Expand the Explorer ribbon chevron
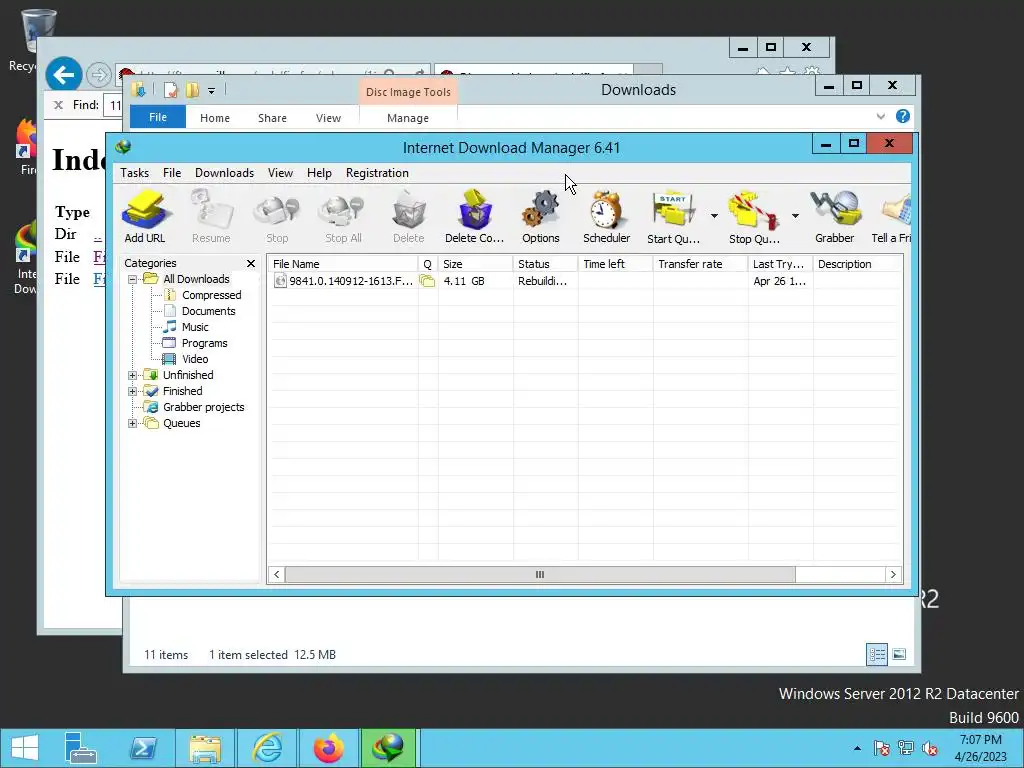 [x=880, y=116]
